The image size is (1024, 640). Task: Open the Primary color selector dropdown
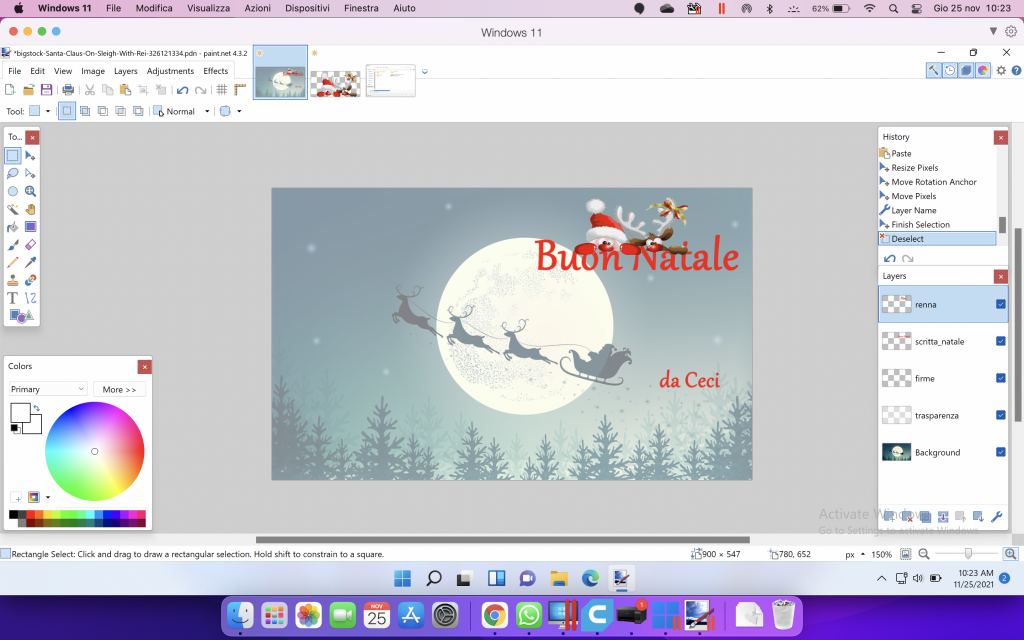[48, 389]
